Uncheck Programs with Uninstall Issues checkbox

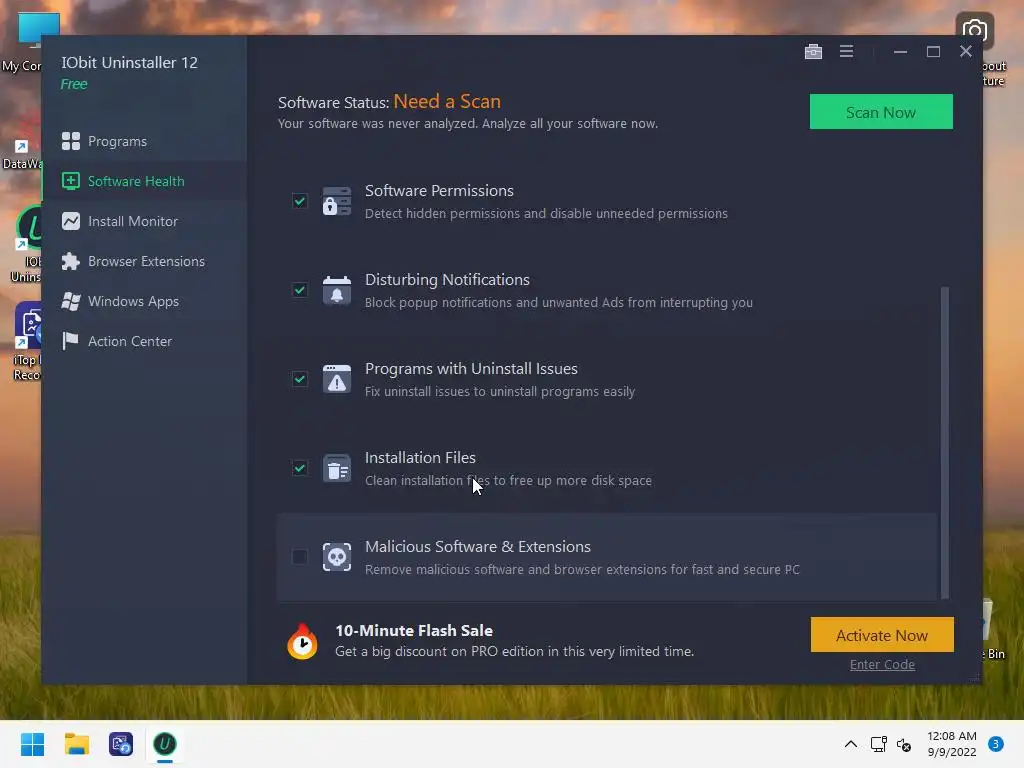tap(300, 379)
